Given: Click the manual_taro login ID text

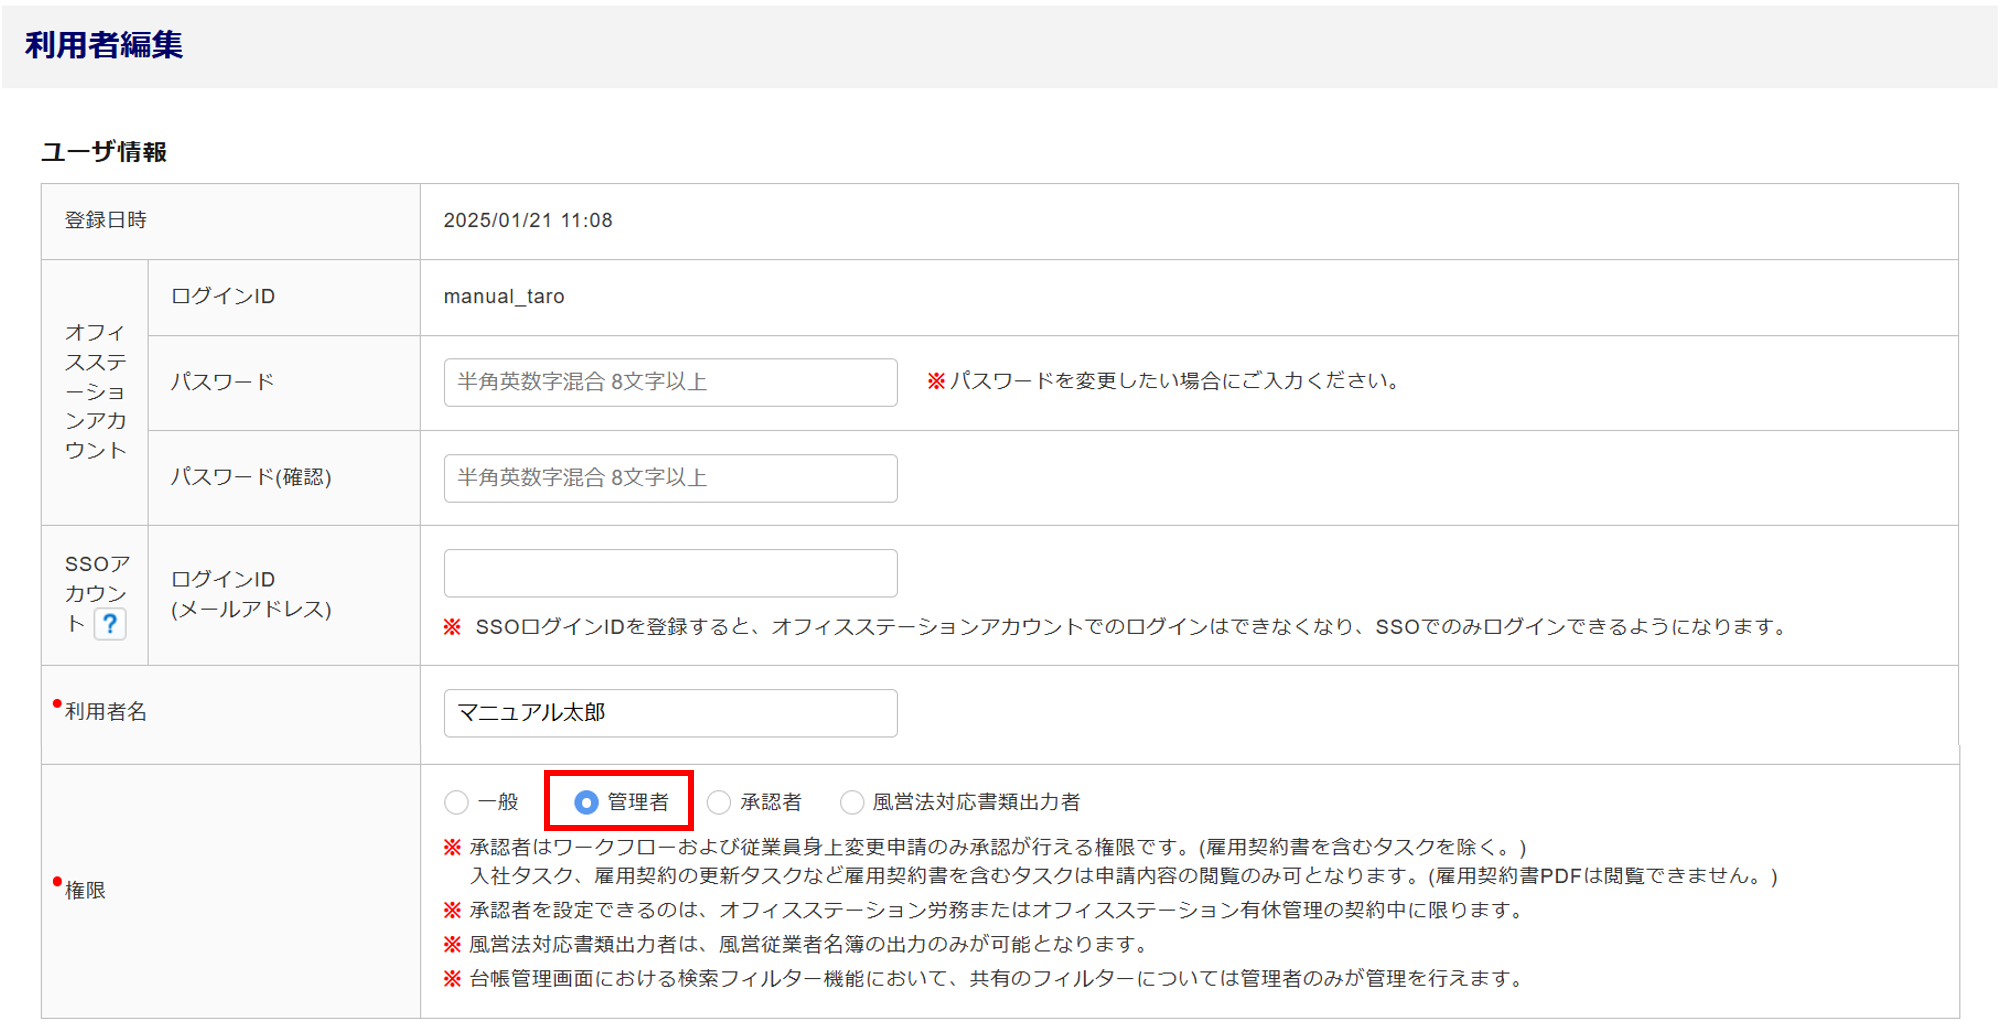Looking at the screenshot, I should tap(504, 297).
